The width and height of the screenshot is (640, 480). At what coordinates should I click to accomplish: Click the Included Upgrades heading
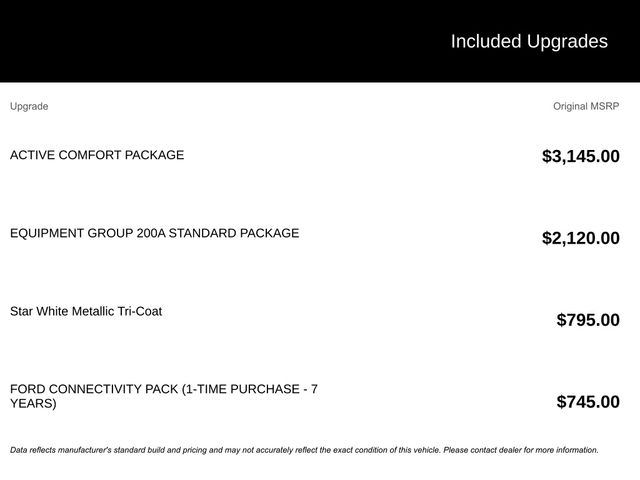click(x=528, y=41)
